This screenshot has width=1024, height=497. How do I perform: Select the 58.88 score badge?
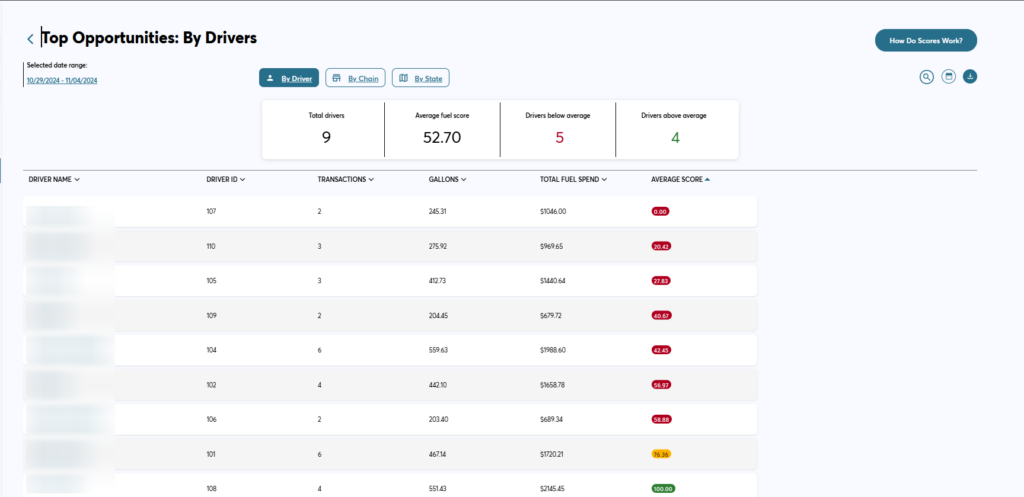[662, 419]
